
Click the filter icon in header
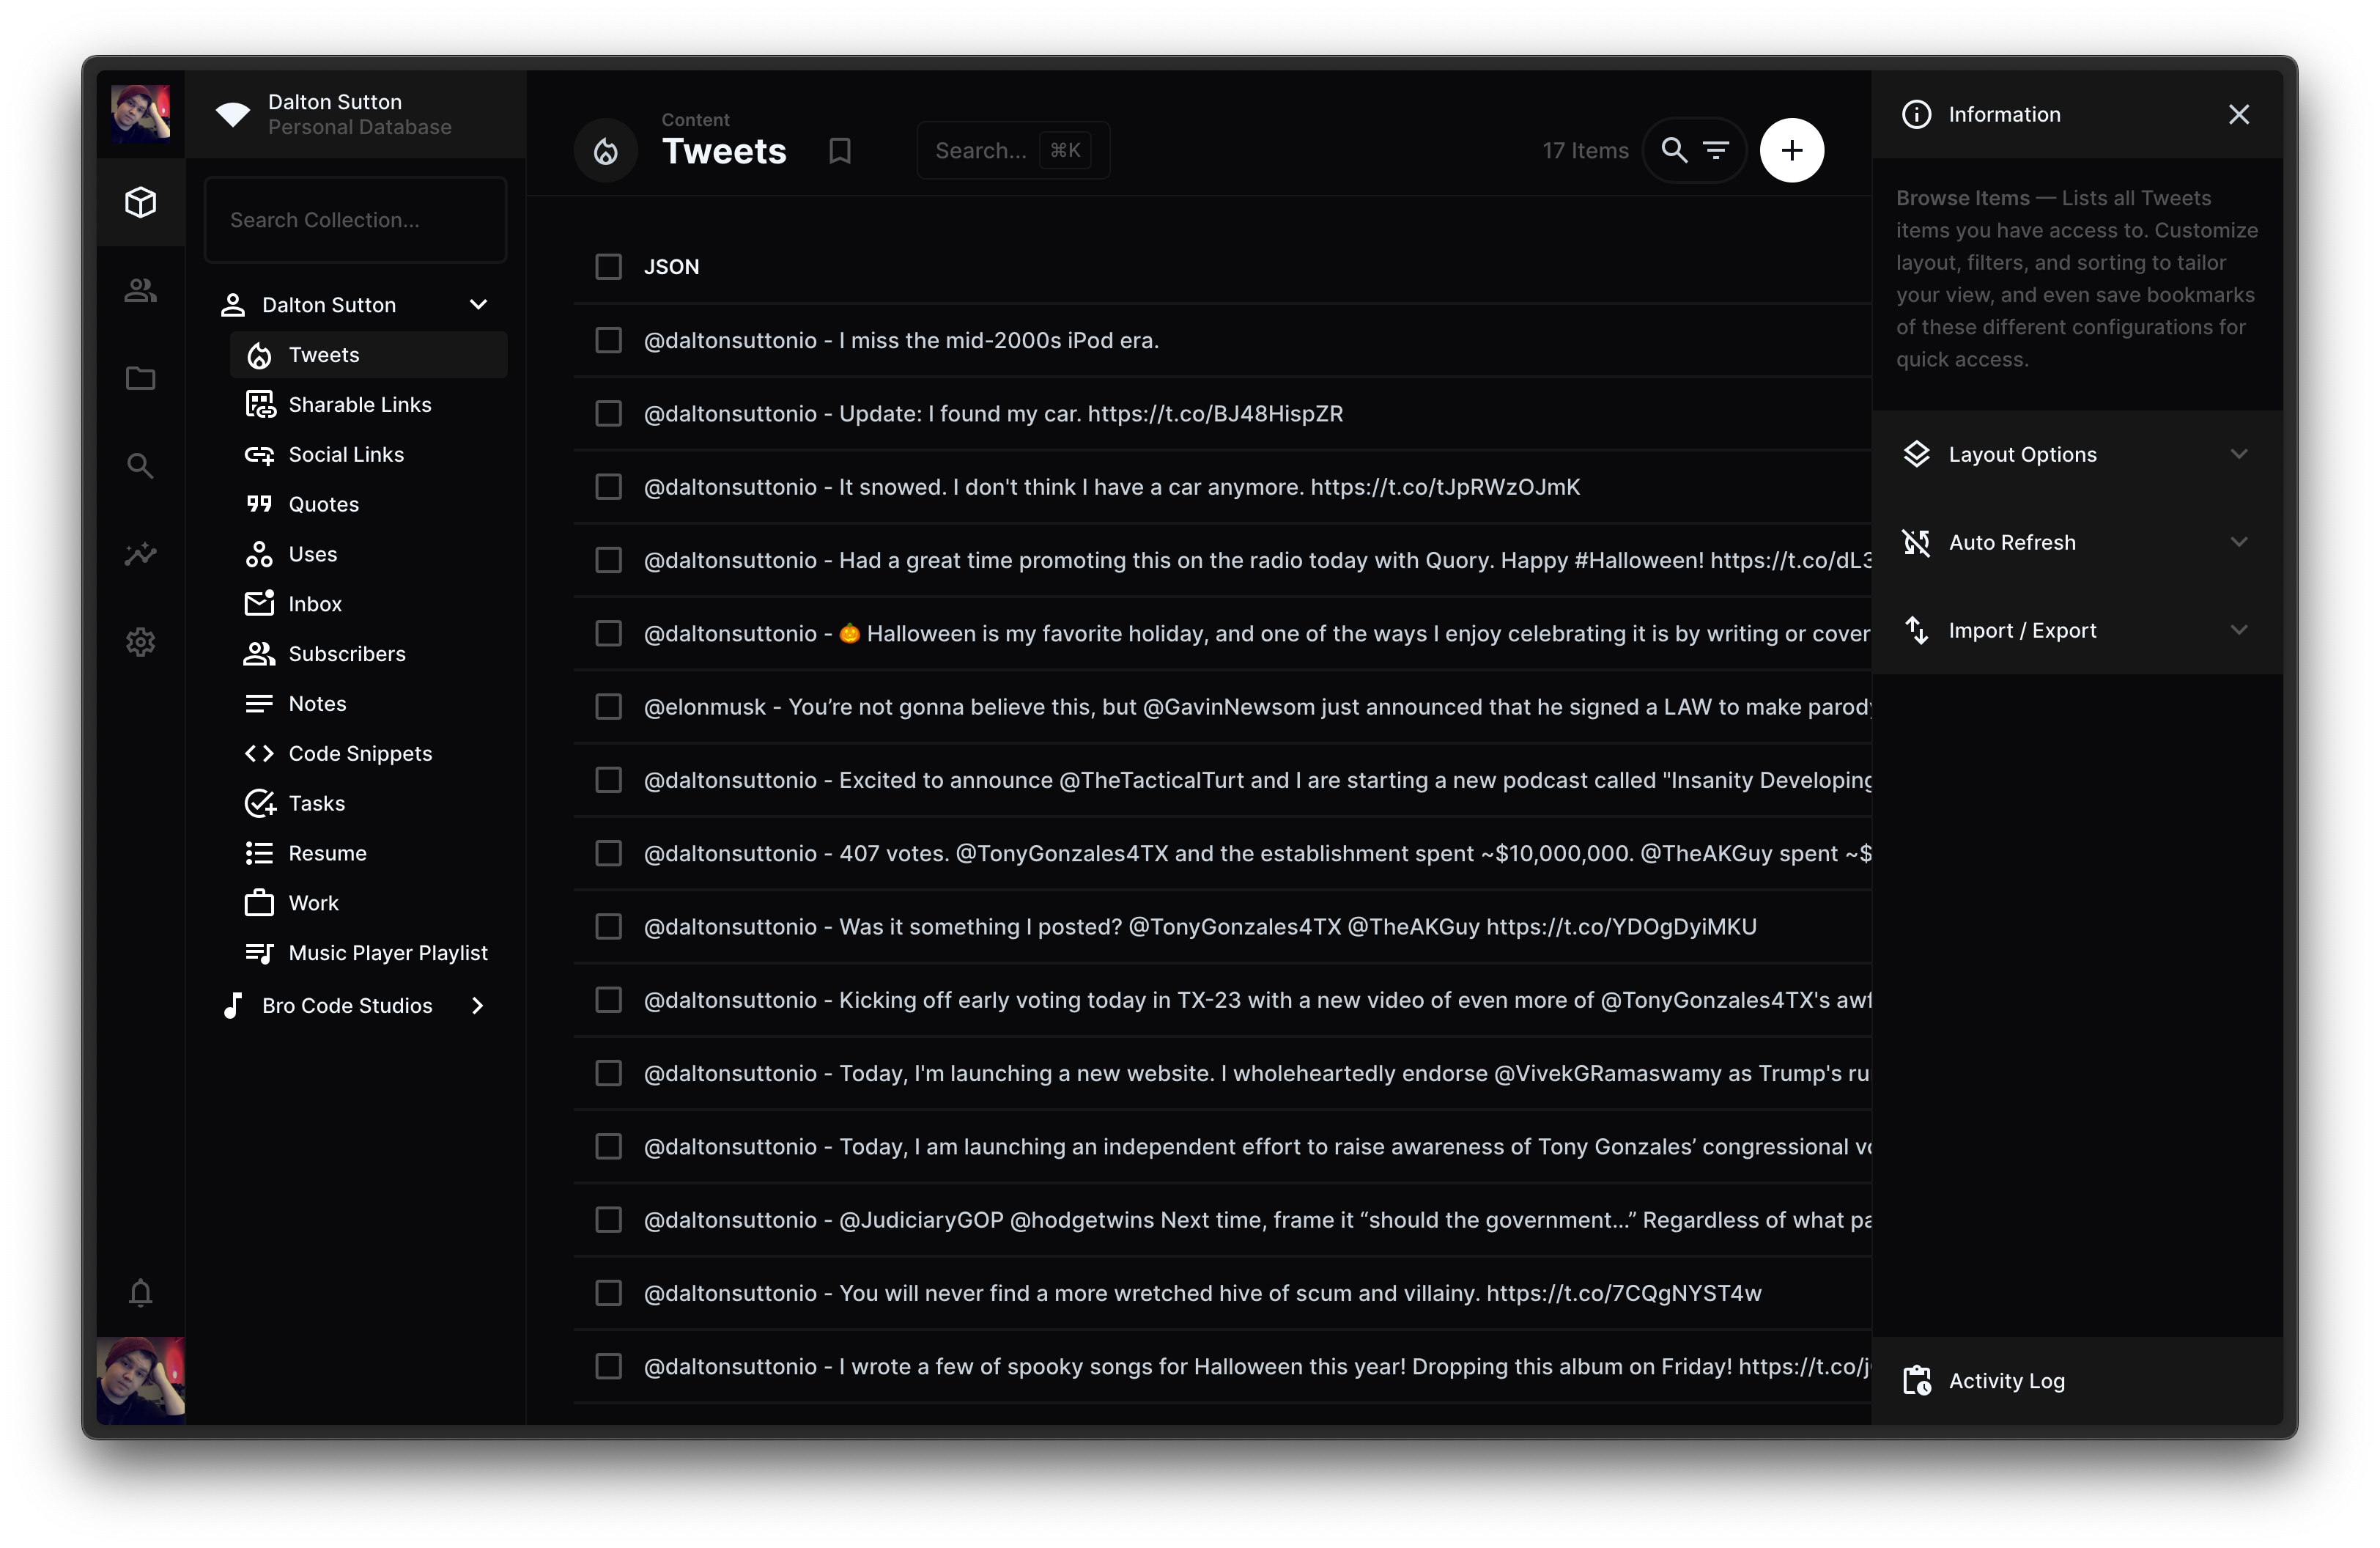[x=1716, y=151]
